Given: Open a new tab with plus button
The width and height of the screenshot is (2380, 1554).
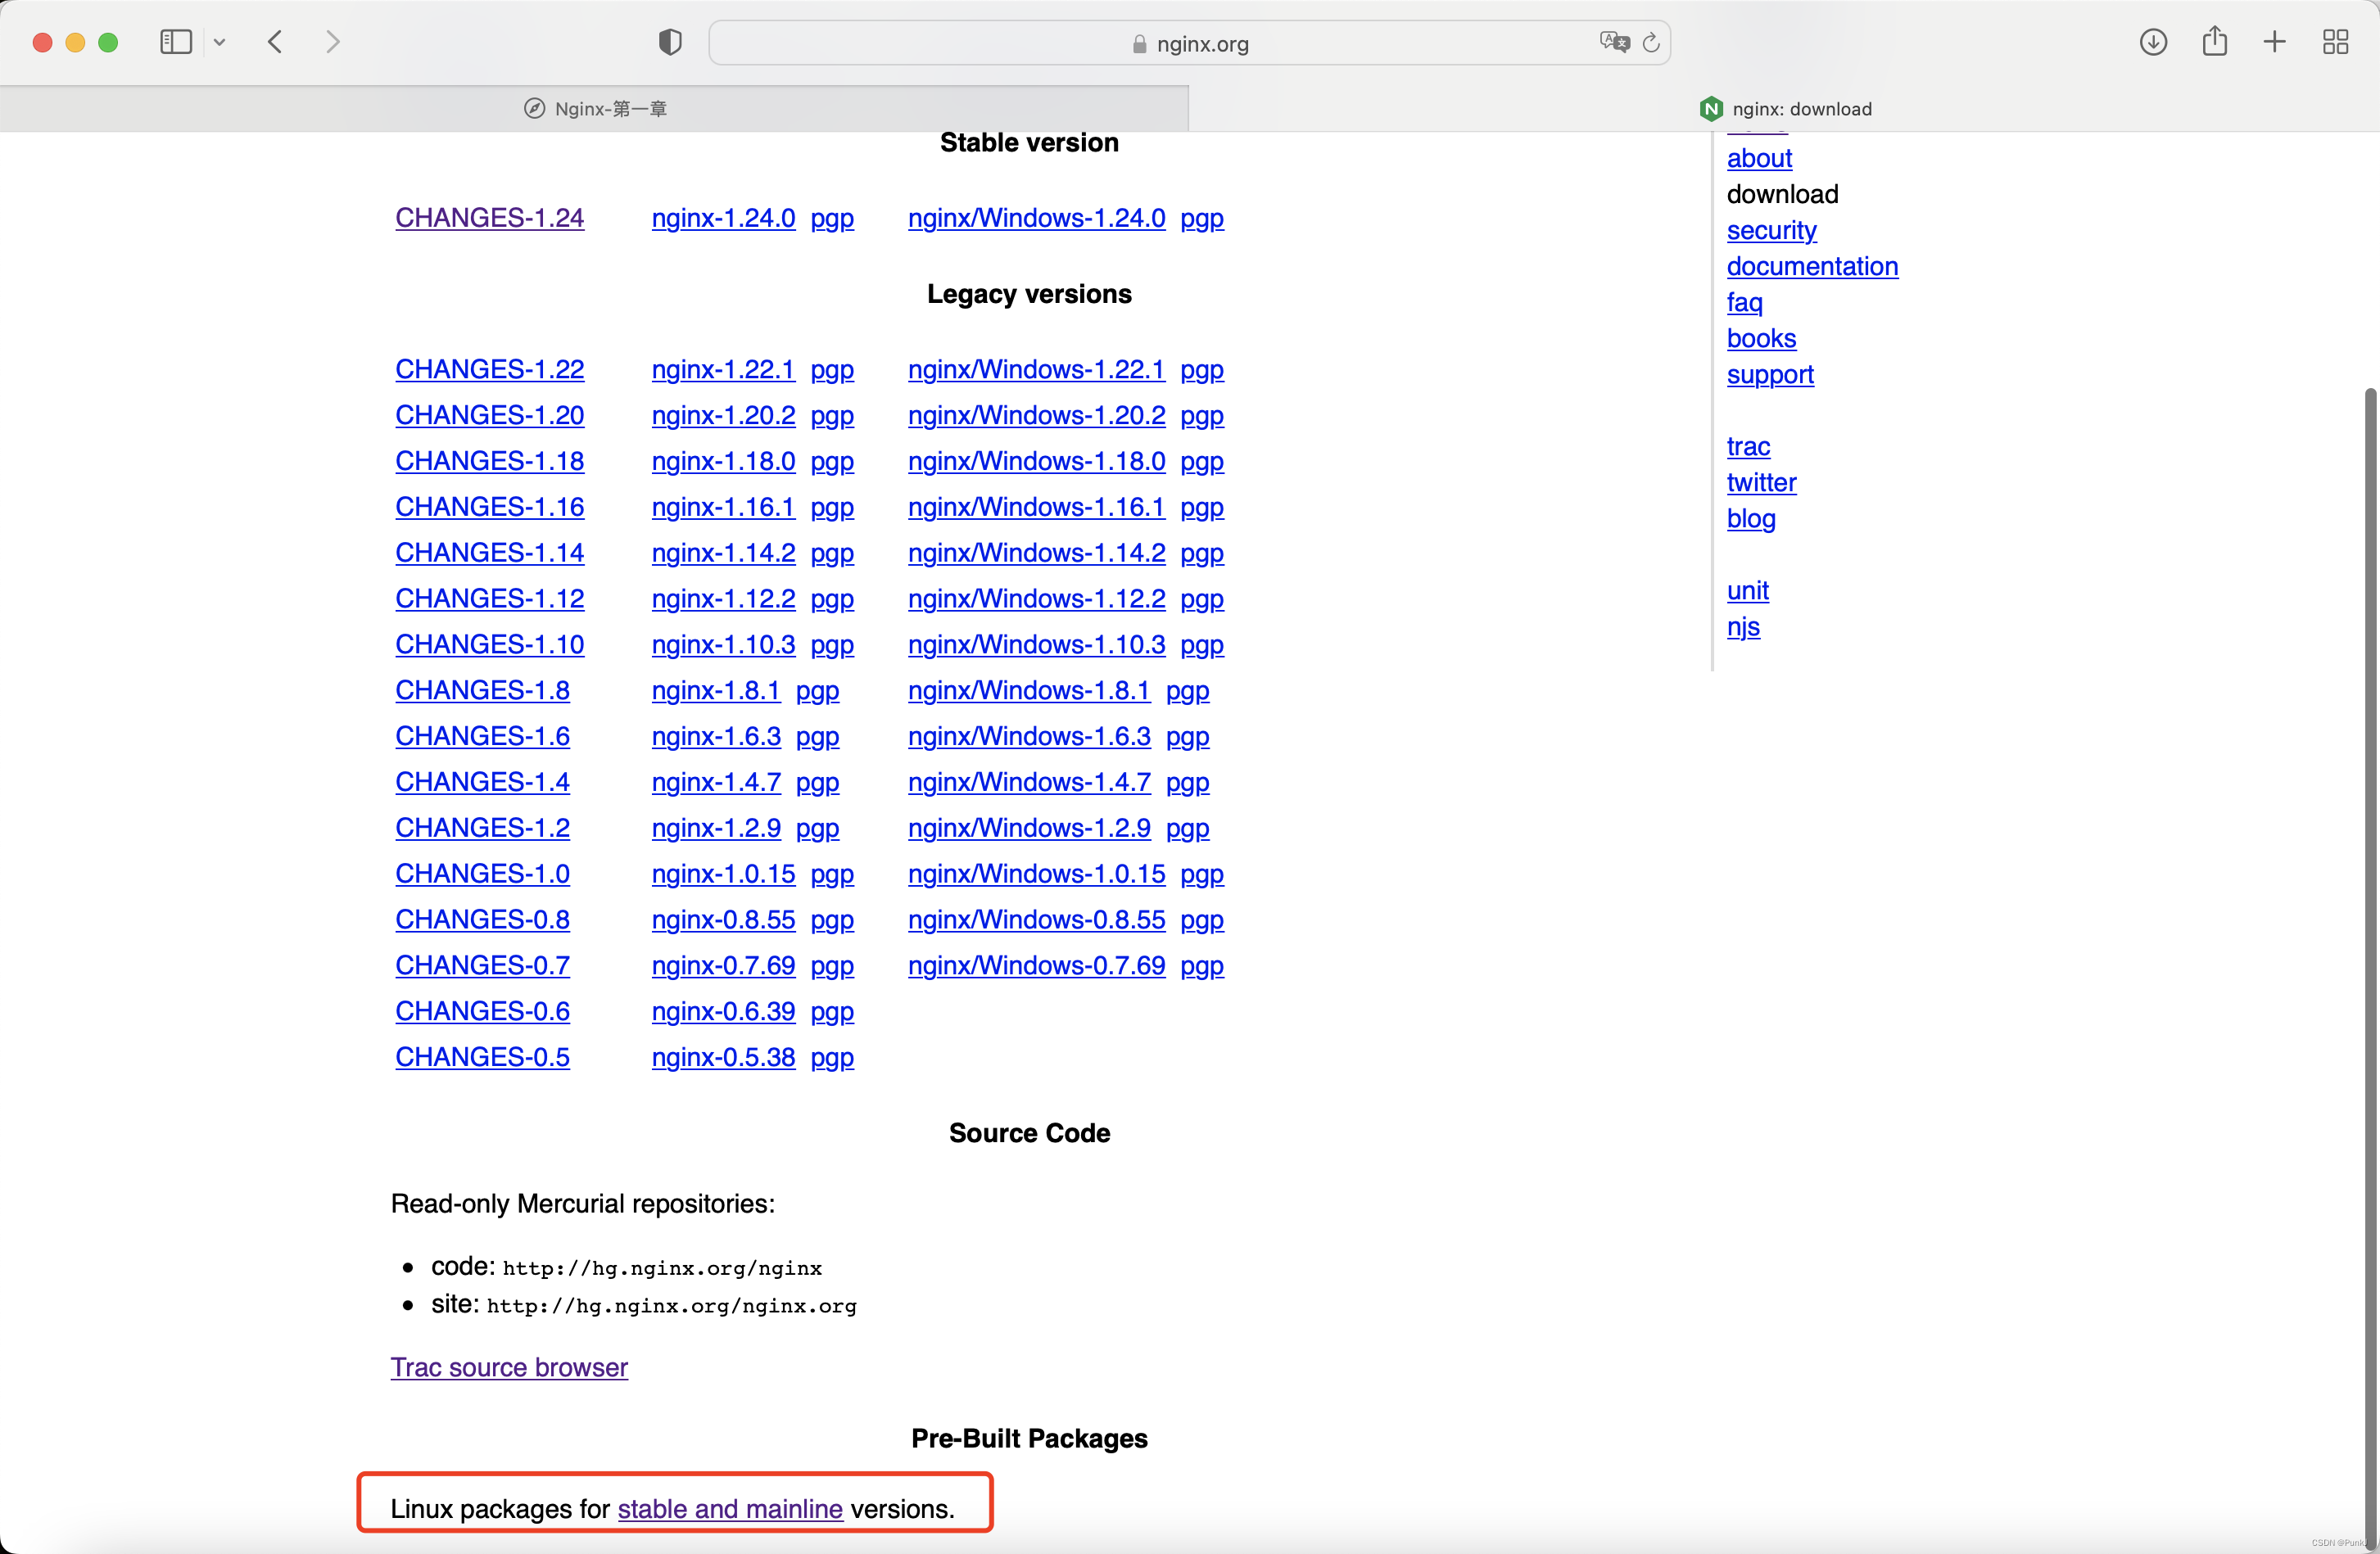Looking at the screenshot, I should 2274,42.
